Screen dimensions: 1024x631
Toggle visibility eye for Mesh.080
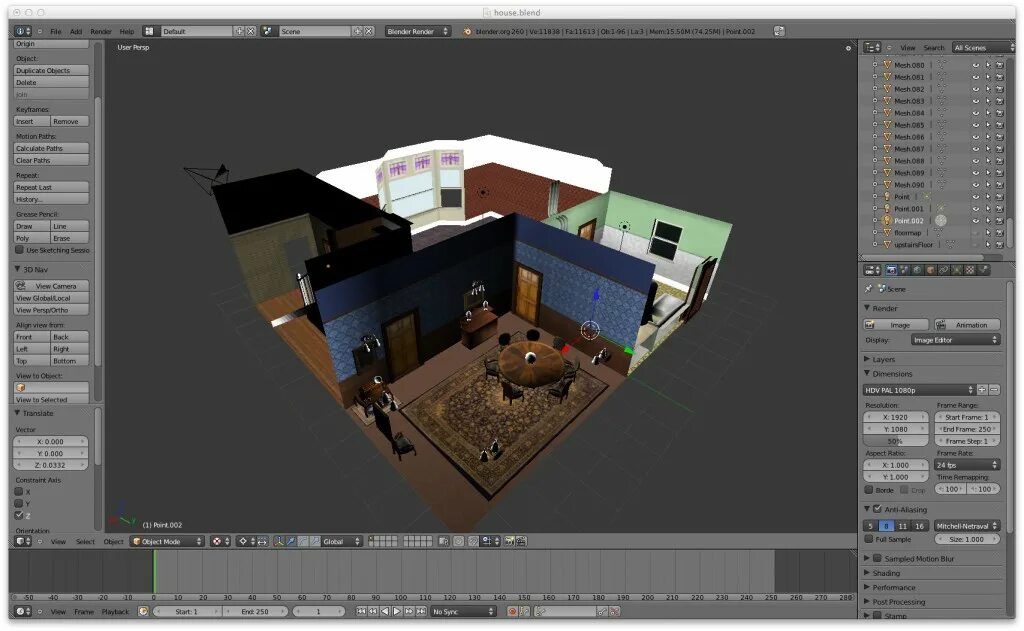(976, 65)
